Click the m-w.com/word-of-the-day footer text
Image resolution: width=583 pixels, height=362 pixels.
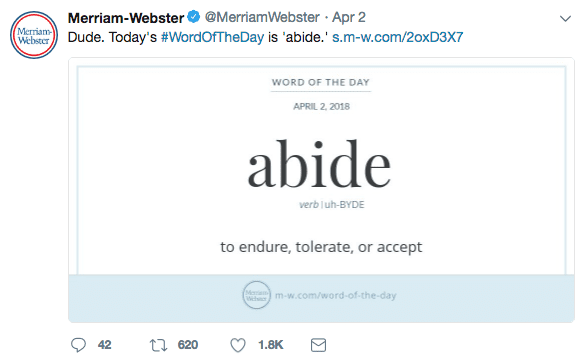pyautogui.click(x=336, y=295)
